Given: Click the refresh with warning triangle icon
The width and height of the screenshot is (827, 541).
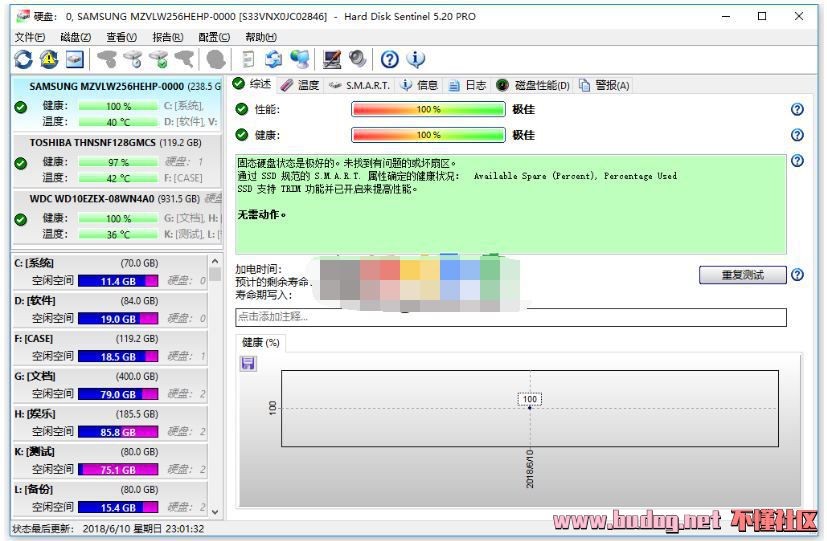Looking at the screenshot, I should 49,60.
